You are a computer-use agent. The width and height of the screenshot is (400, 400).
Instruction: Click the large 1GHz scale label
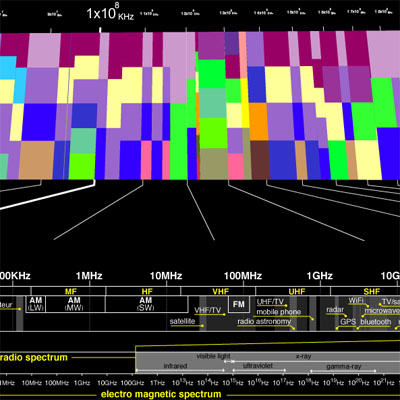[x=319, y=276]
